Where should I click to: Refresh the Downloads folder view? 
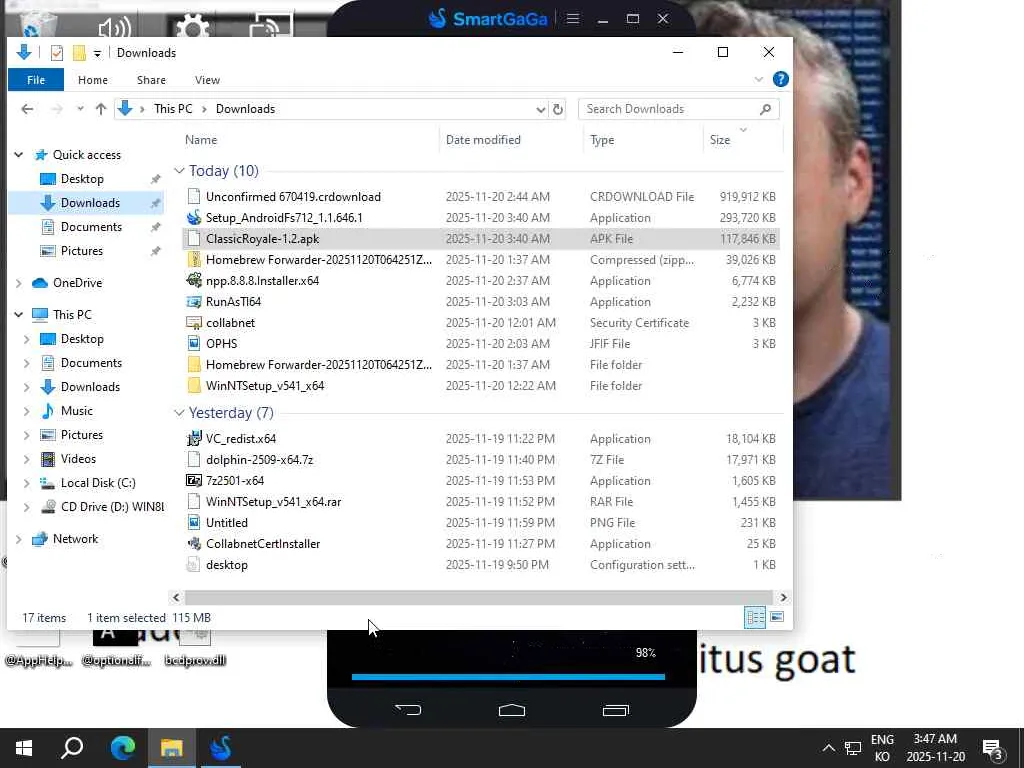558,109
